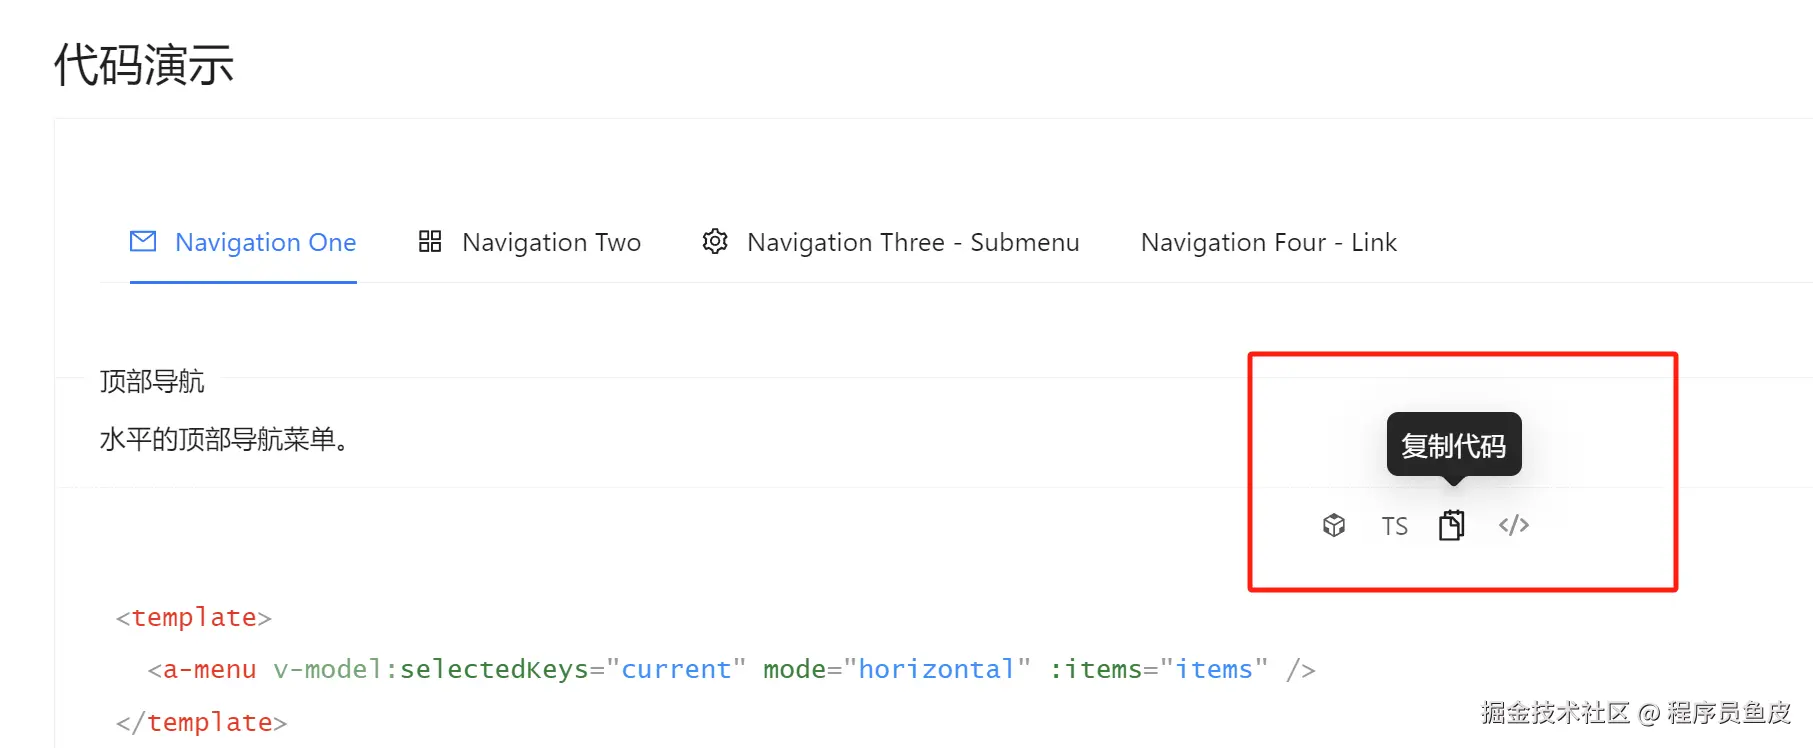Click the a-menu tag name in the code
Image resolution: width=1813 pixels, height=748 pixels.
click(209, 669)
